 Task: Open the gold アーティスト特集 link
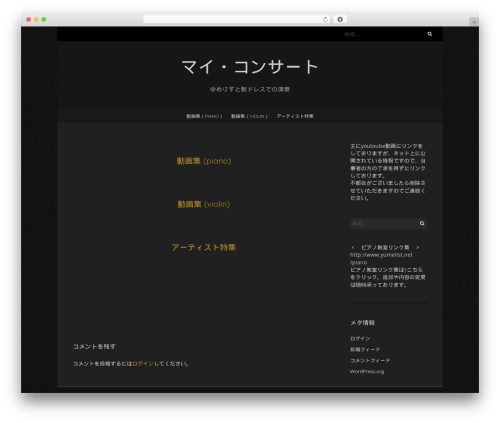pyautogui.click(x=204, y=247)
